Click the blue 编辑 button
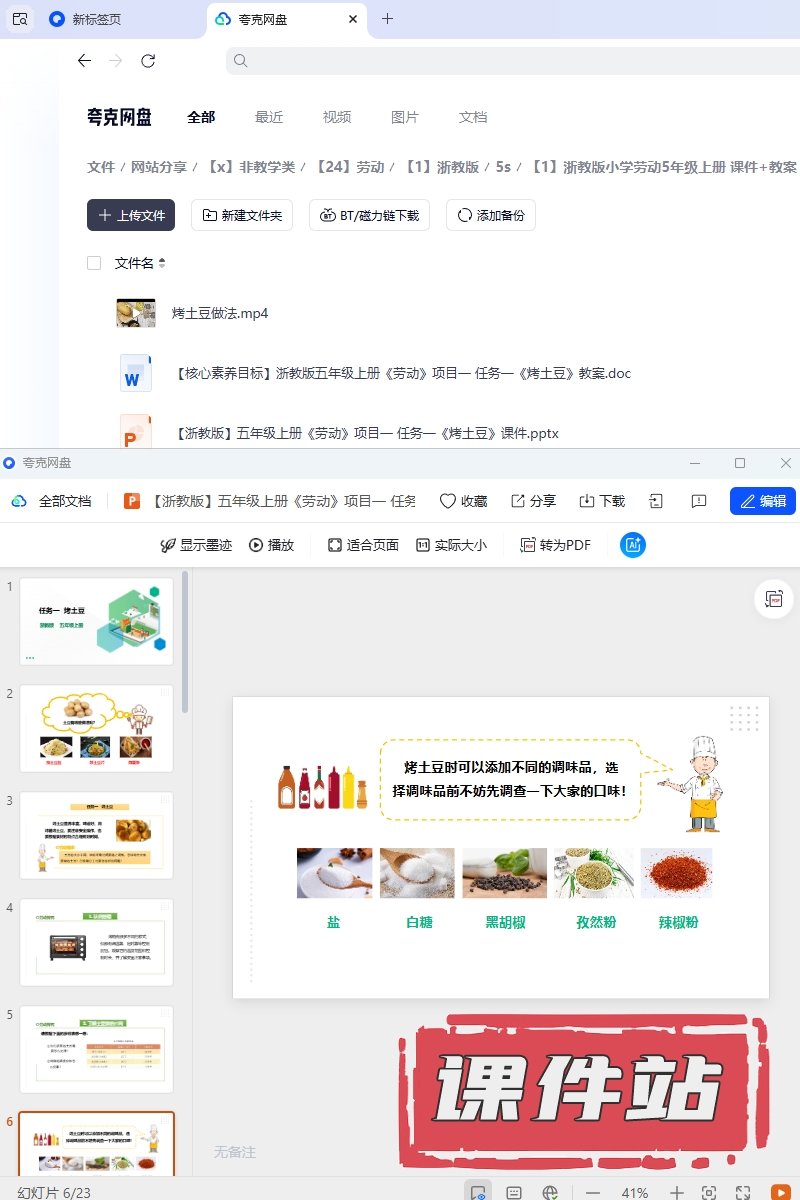Screen dimensions: 800x1200 [762, 501]
